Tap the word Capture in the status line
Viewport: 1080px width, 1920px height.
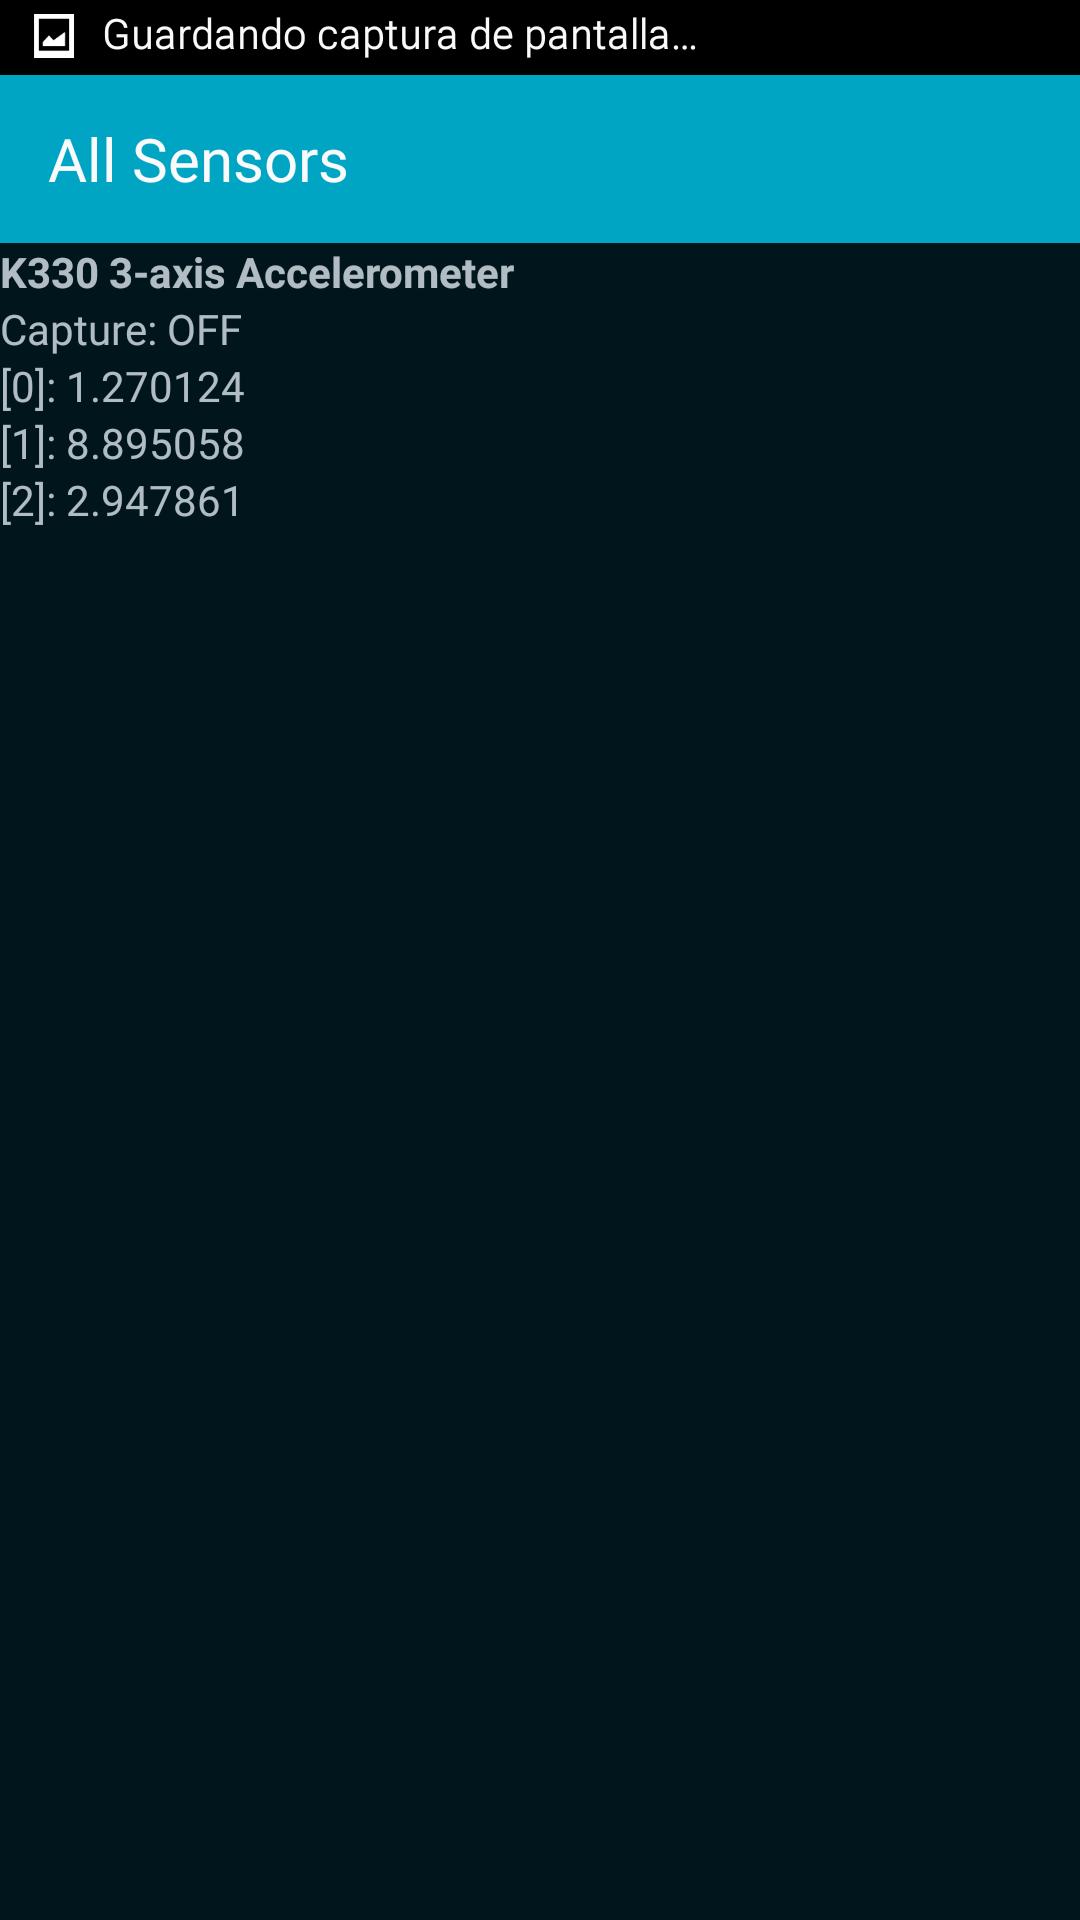tap(75, 331)
